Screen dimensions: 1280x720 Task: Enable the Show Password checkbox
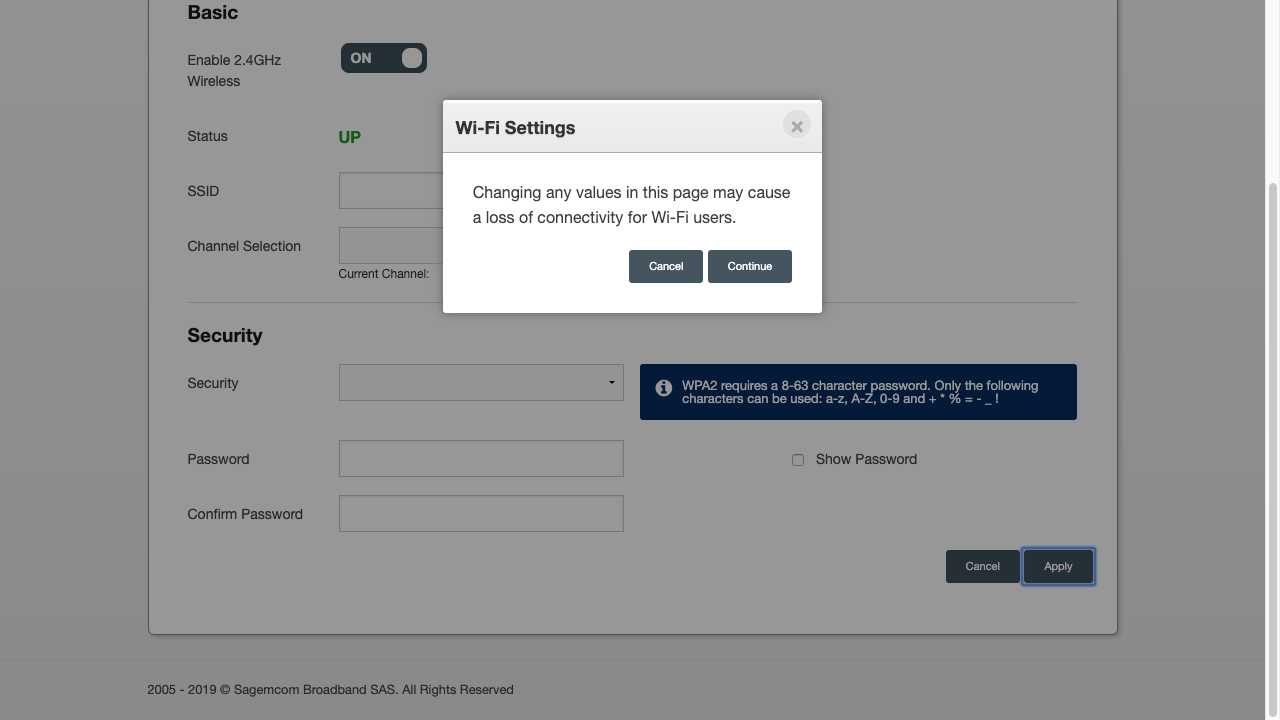click(797, 459)
